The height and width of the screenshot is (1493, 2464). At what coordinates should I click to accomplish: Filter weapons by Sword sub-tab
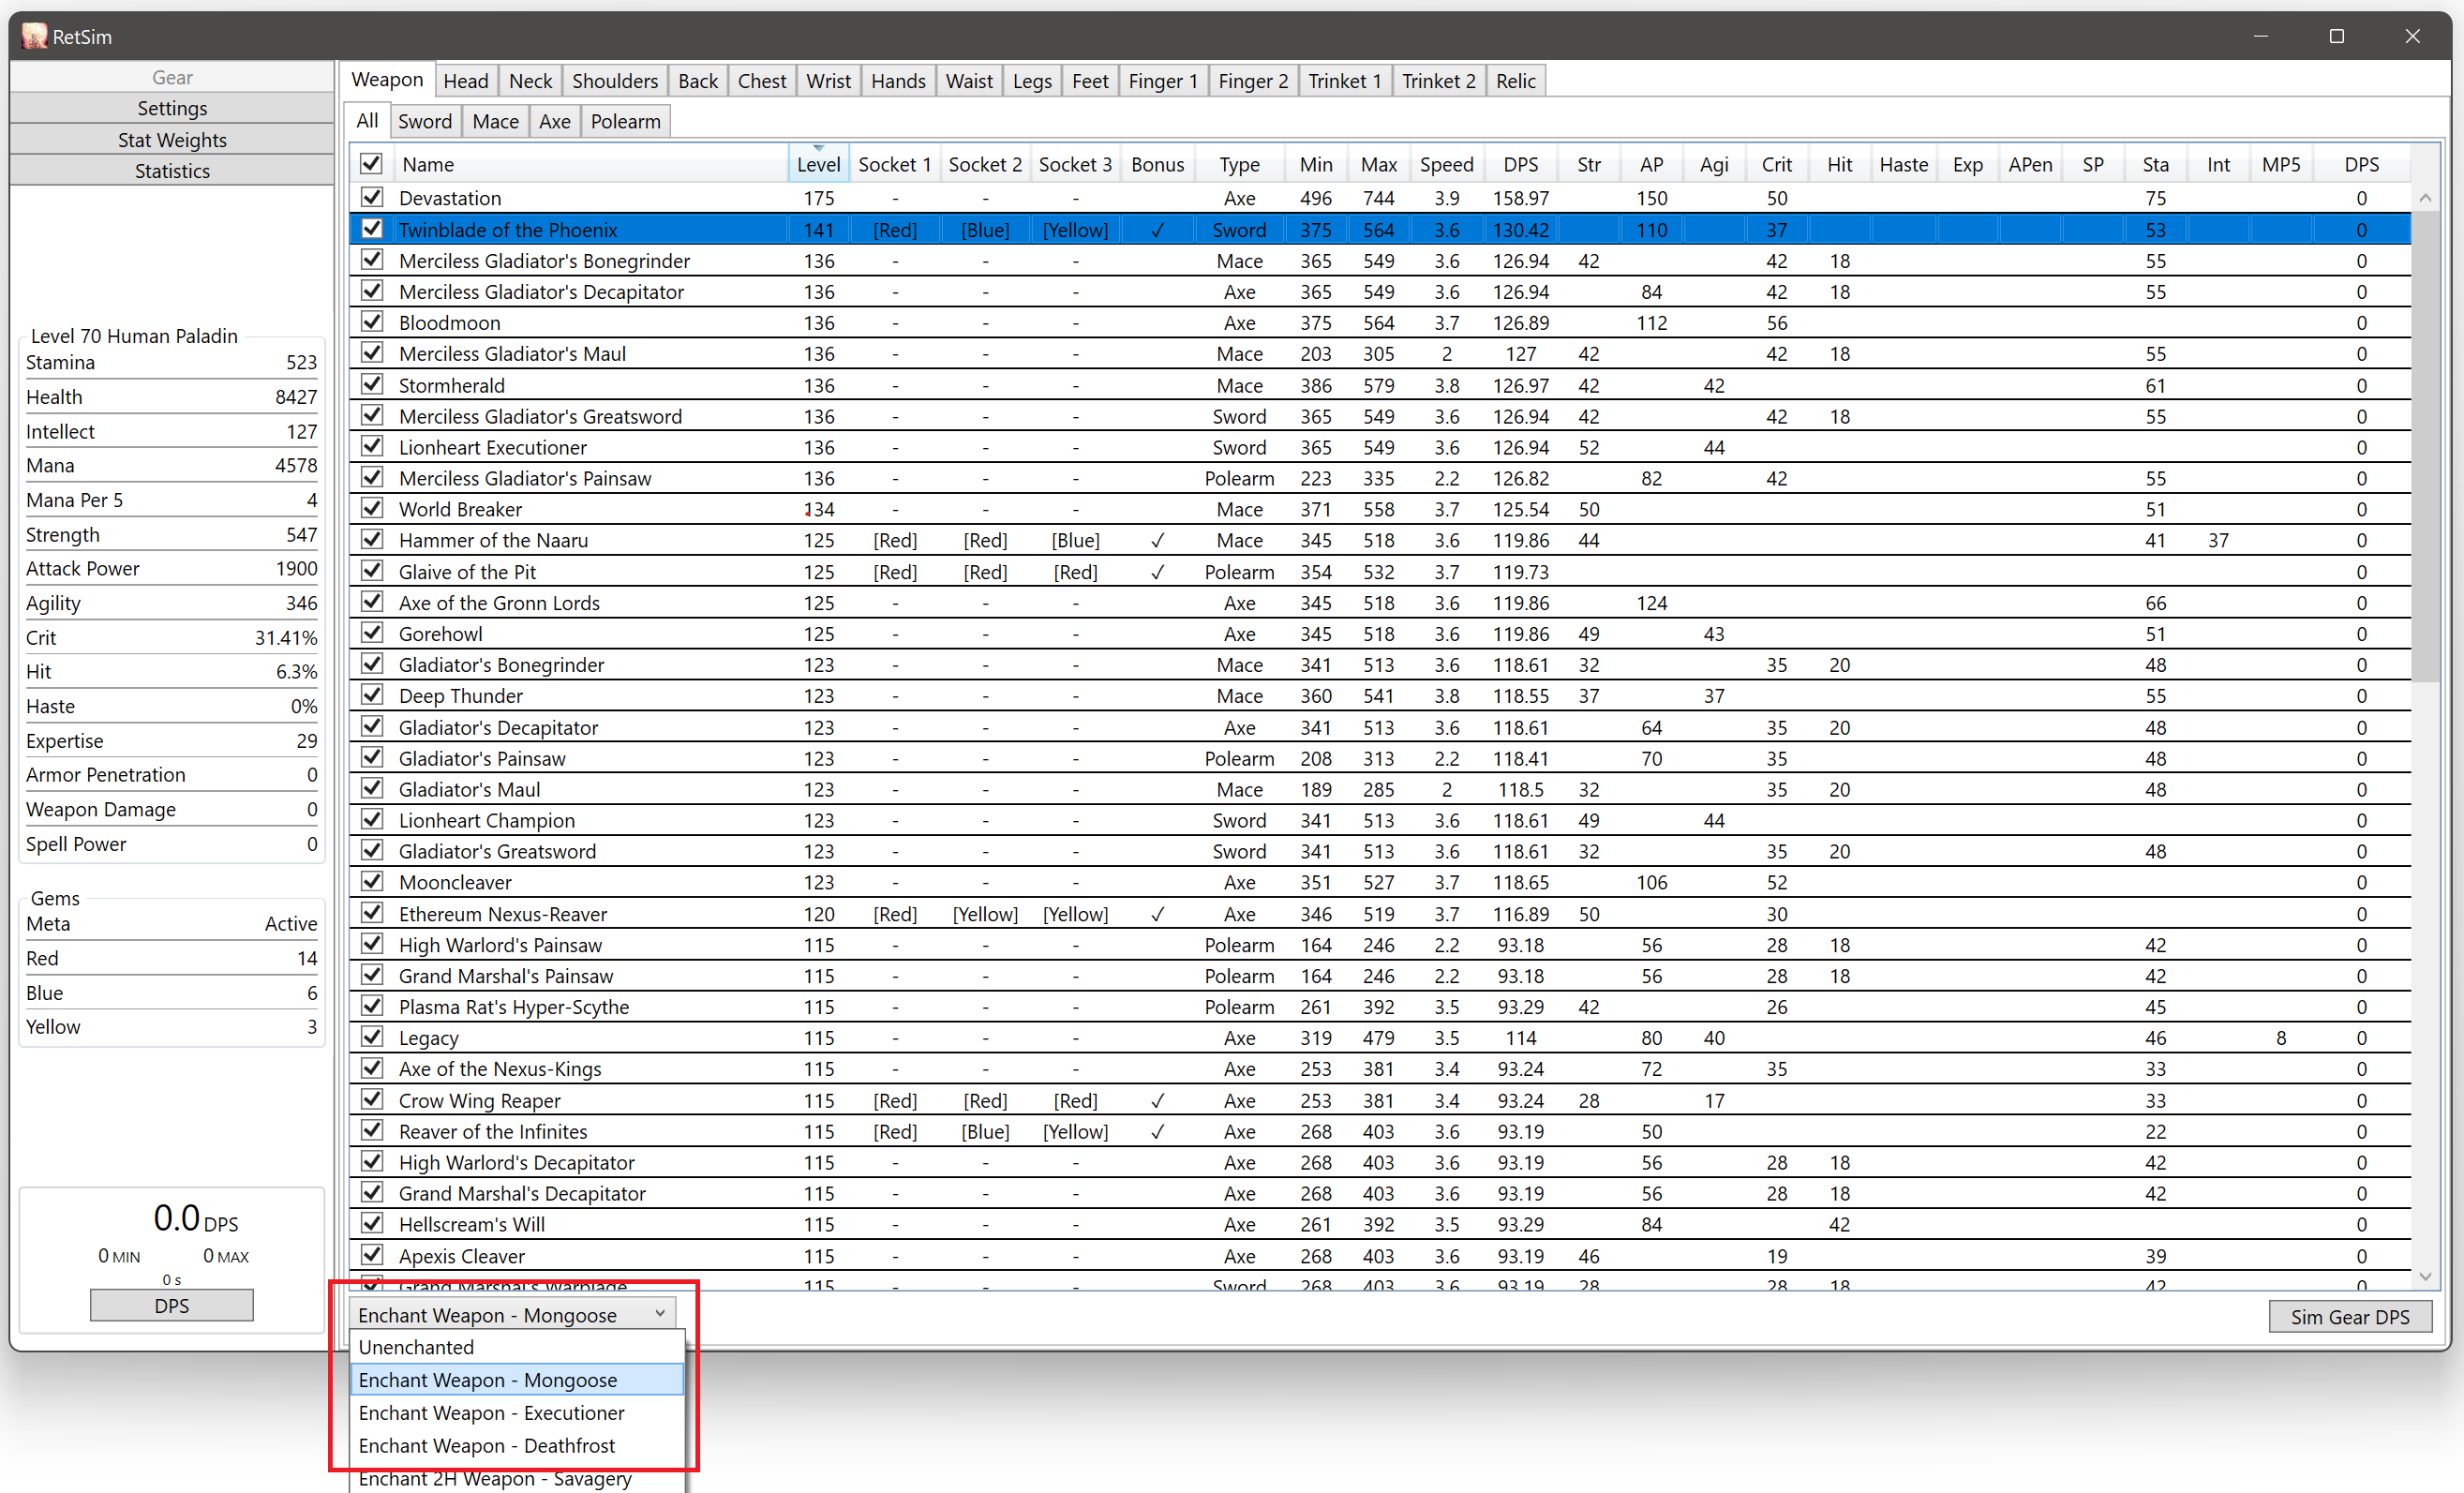(425, 121)
